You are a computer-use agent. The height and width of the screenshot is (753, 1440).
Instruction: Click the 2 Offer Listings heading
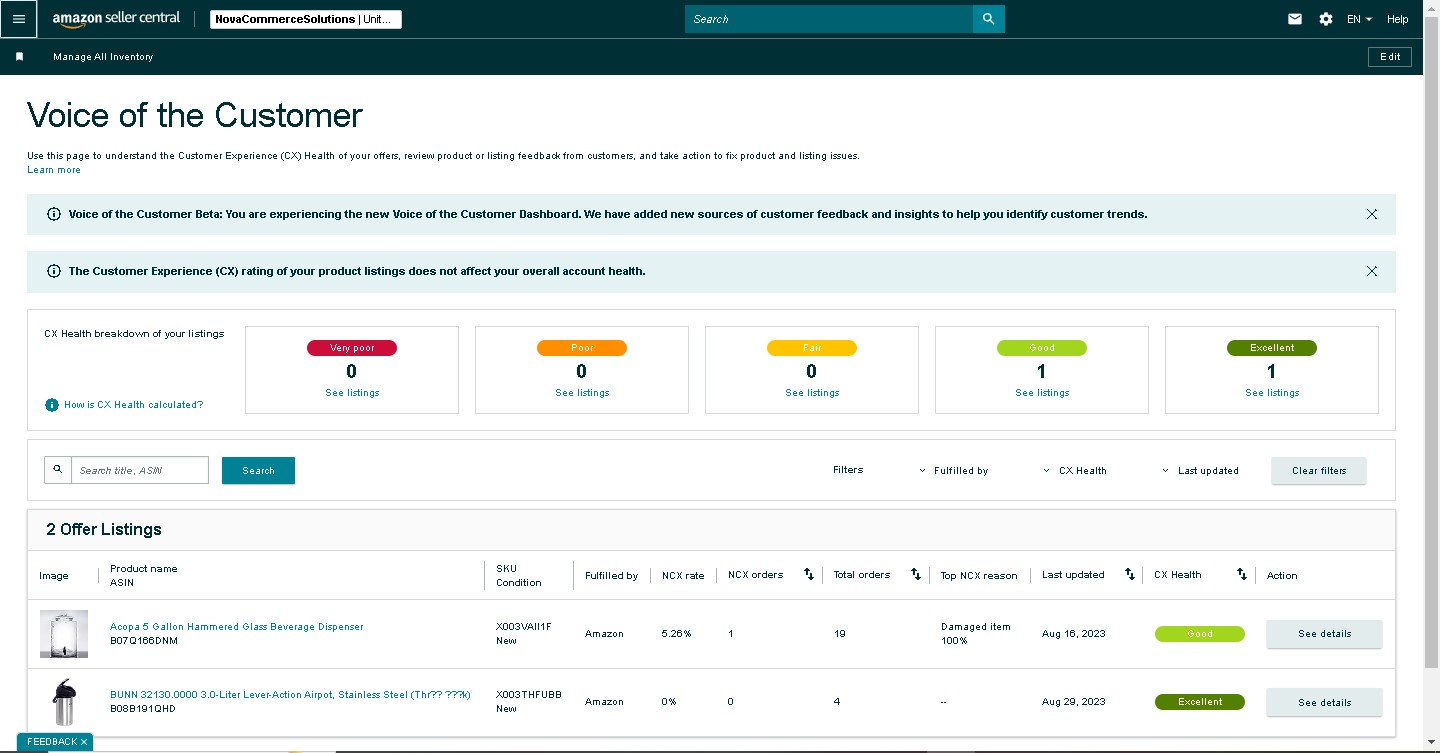point(104,530)
